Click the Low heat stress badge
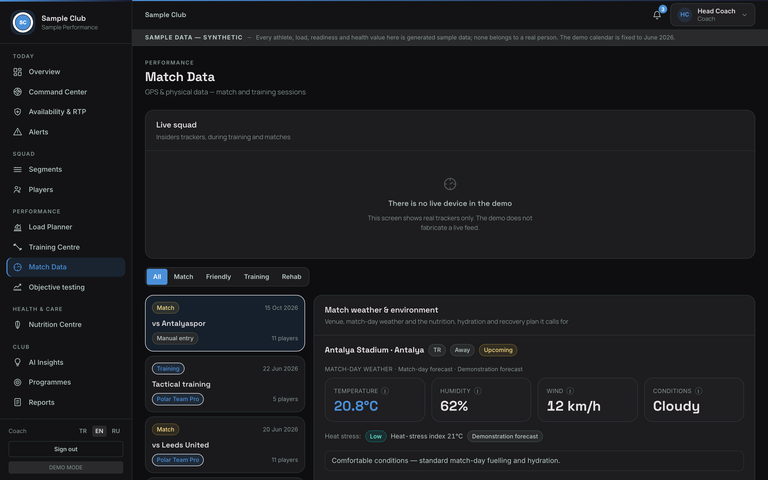This screenshot has height=480, width=768. point(376,436)
